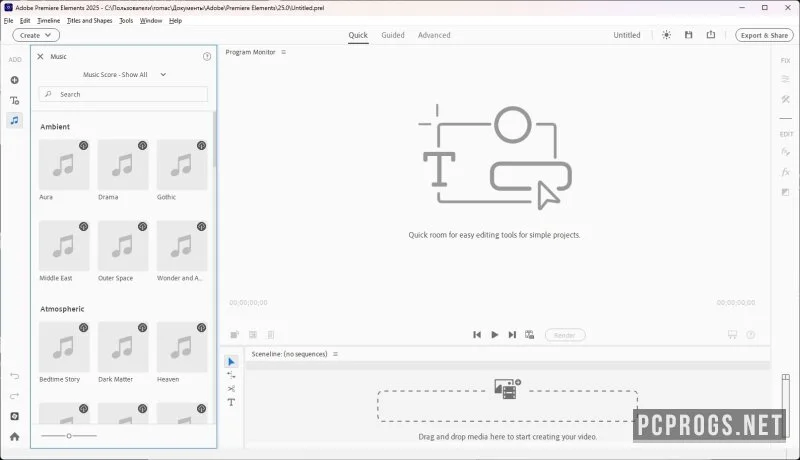Switch to the Guided tab
Image resolution: width=800 pixels, height=460 pixels.
point(393,35)
